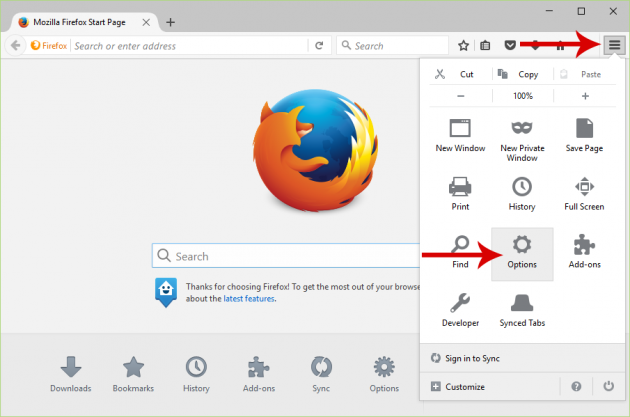Click the hamburger menu button
The height and width of the screenshot is (417, 630).
(x=612, y=45)
